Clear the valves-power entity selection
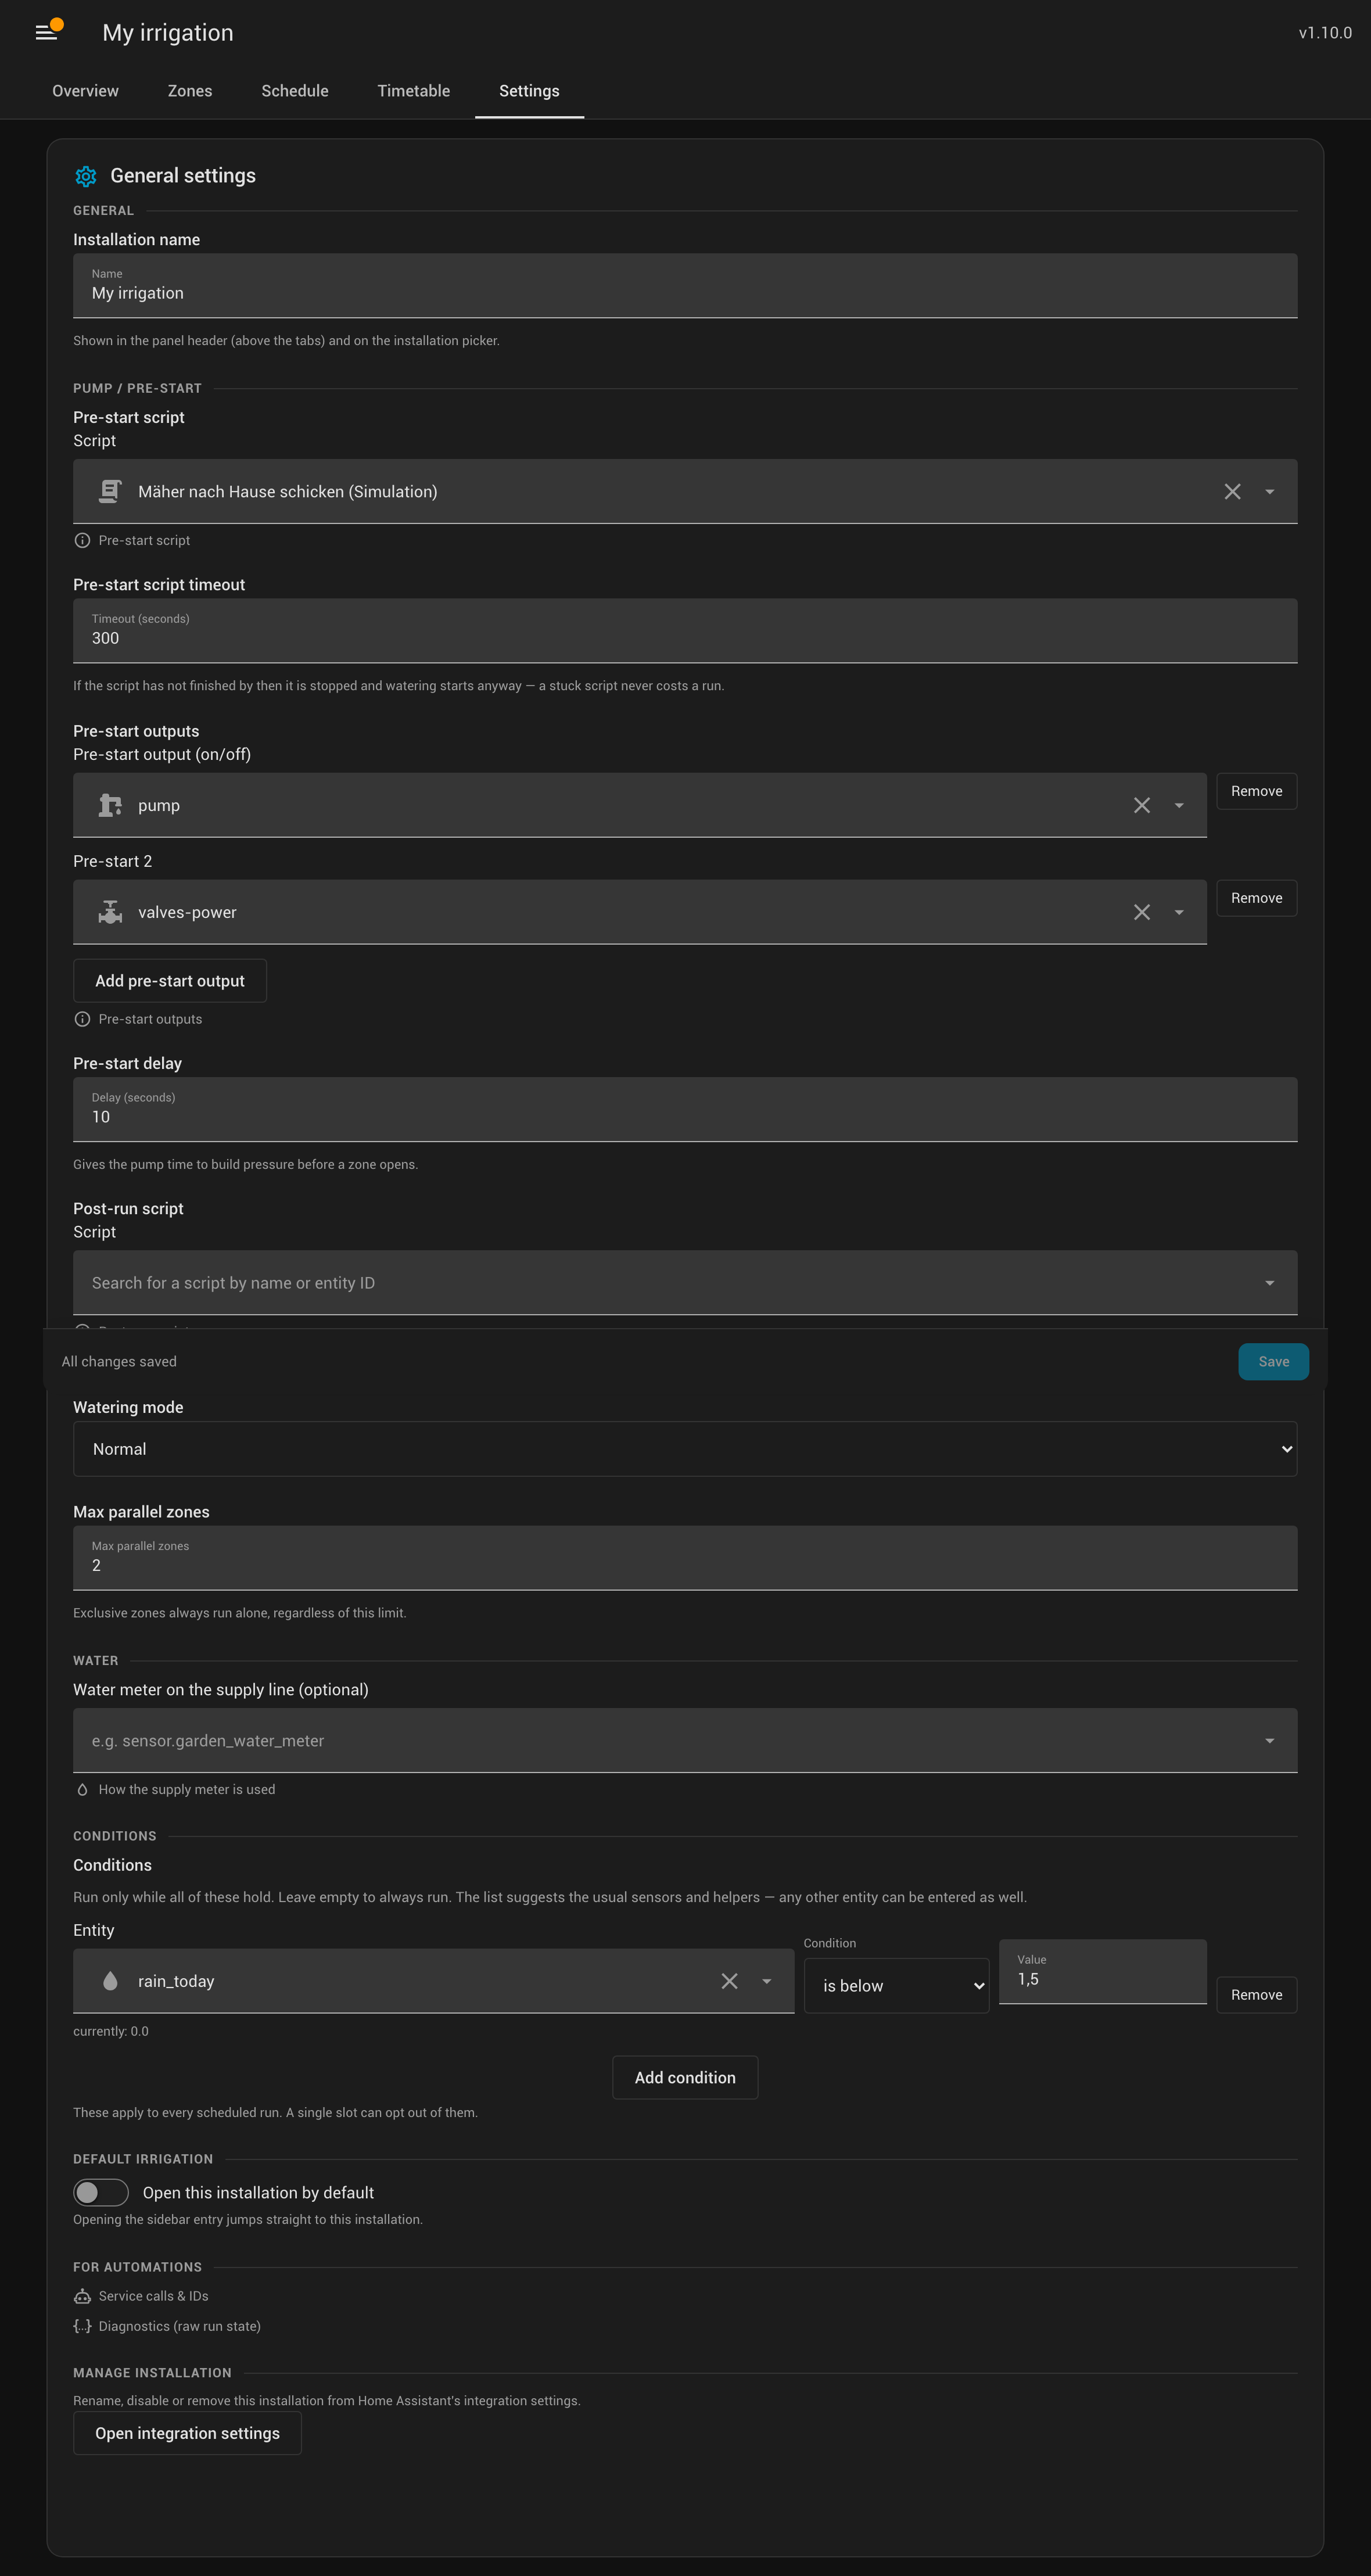 1141,913
